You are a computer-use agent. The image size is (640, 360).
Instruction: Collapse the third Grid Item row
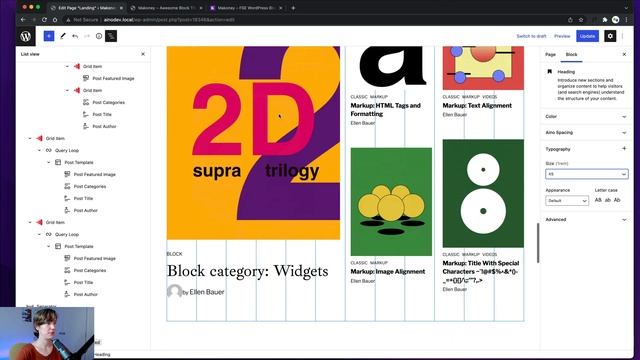[30, 138]
